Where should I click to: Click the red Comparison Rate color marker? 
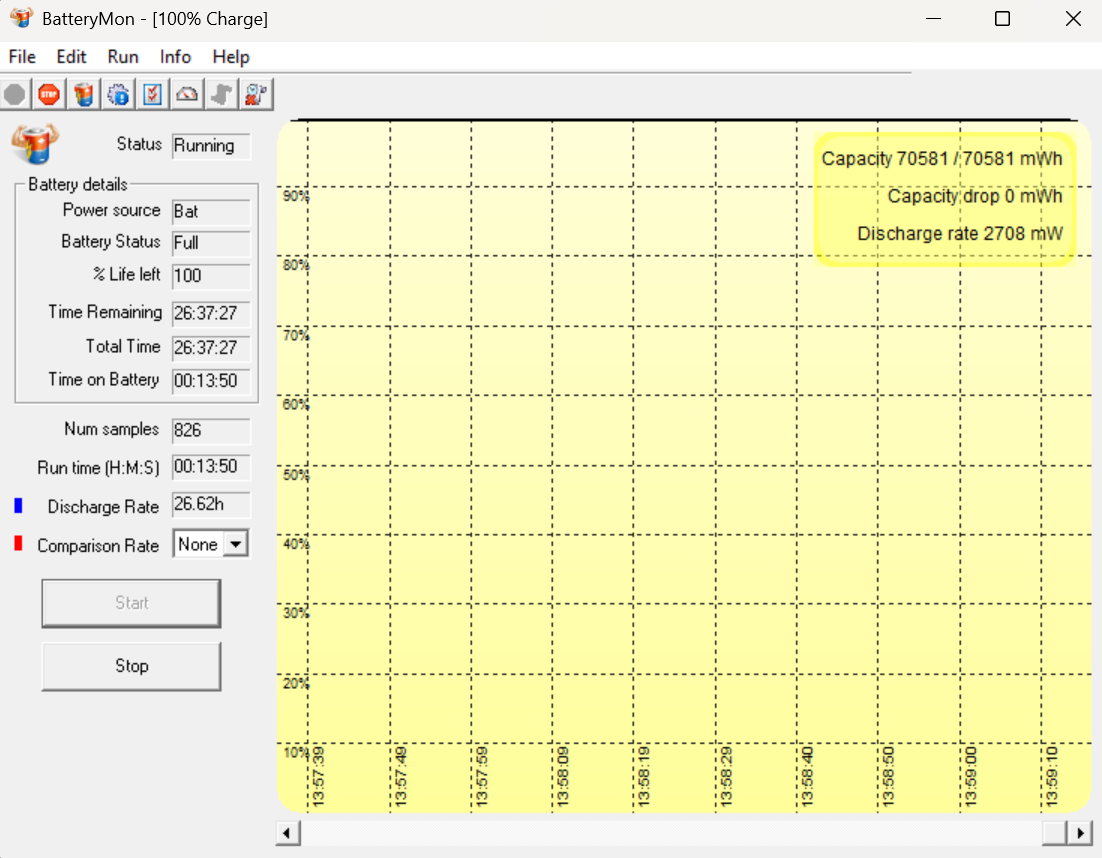(18, 544)
